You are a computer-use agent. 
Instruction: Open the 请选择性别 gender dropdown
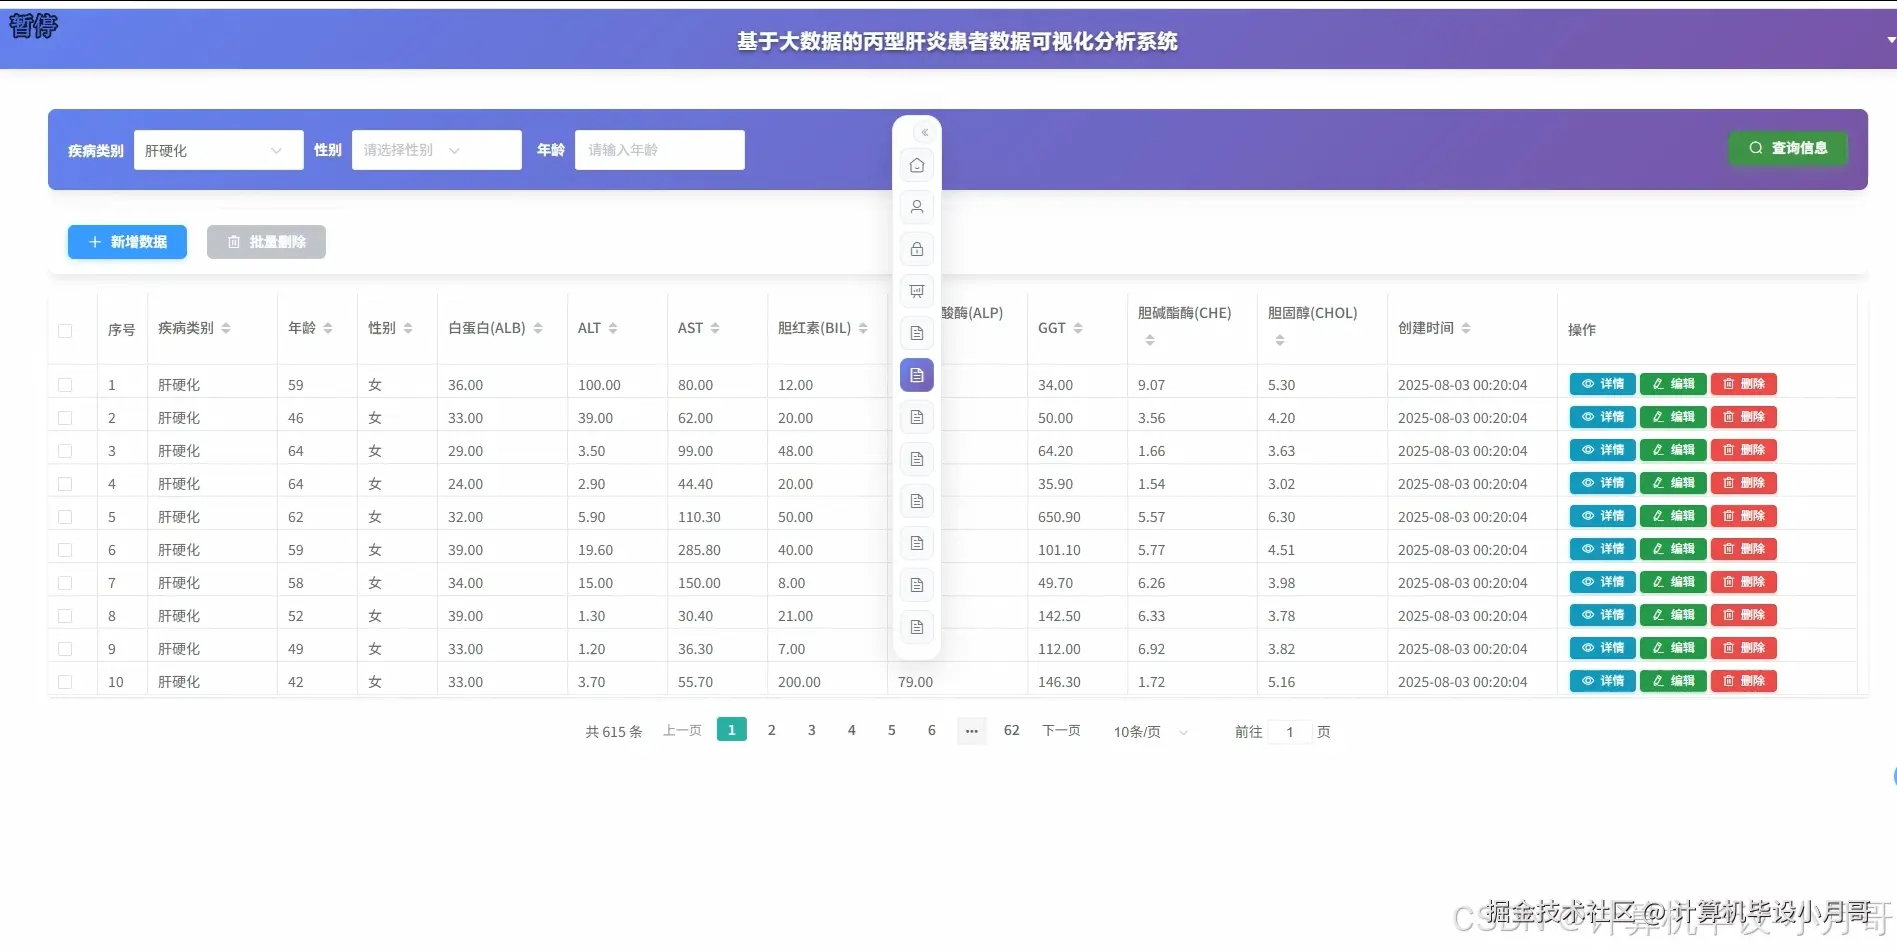coord(436,150)
